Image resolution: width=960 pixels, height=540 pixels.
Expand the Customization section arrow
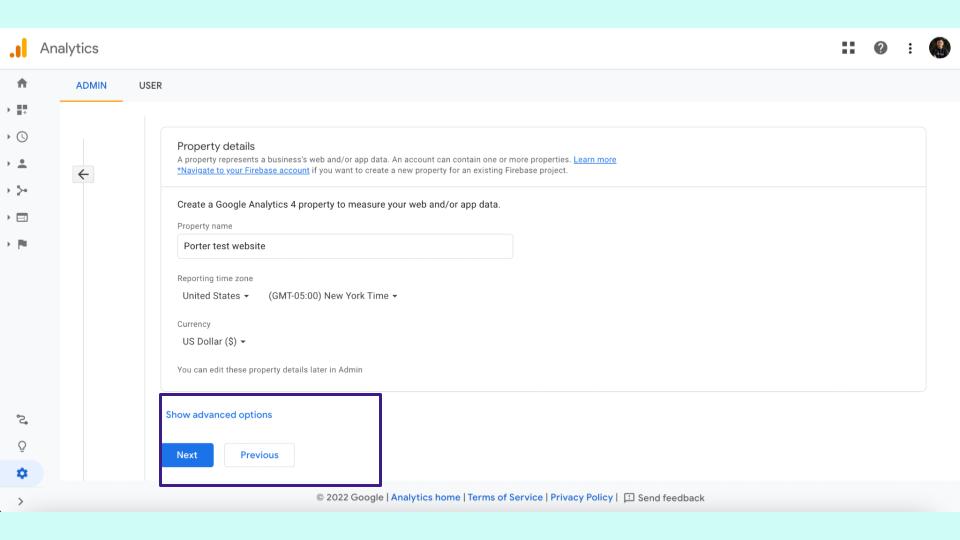pyautogui.click(x=9, y=110)
